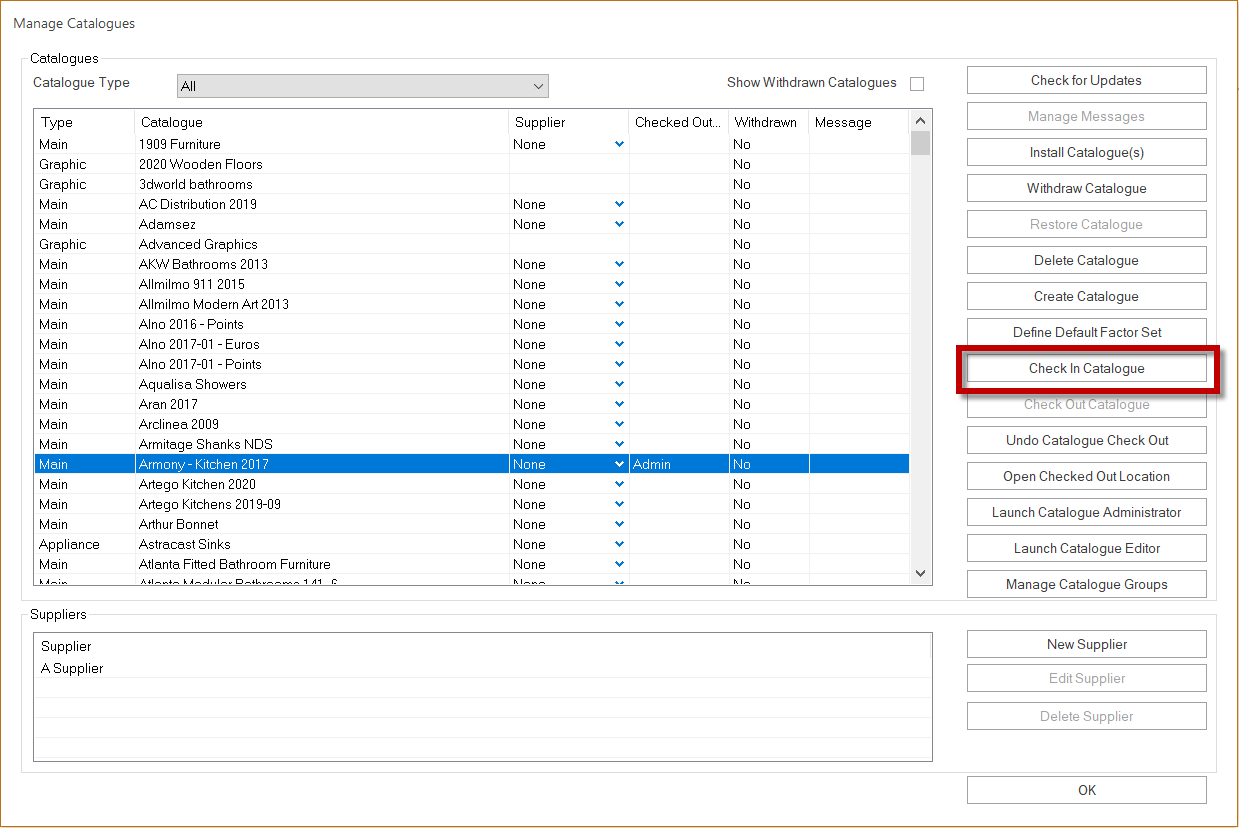
Task: Select the Alno 2017-01 - Points catalogue
Action: click(x=472, y=364)
